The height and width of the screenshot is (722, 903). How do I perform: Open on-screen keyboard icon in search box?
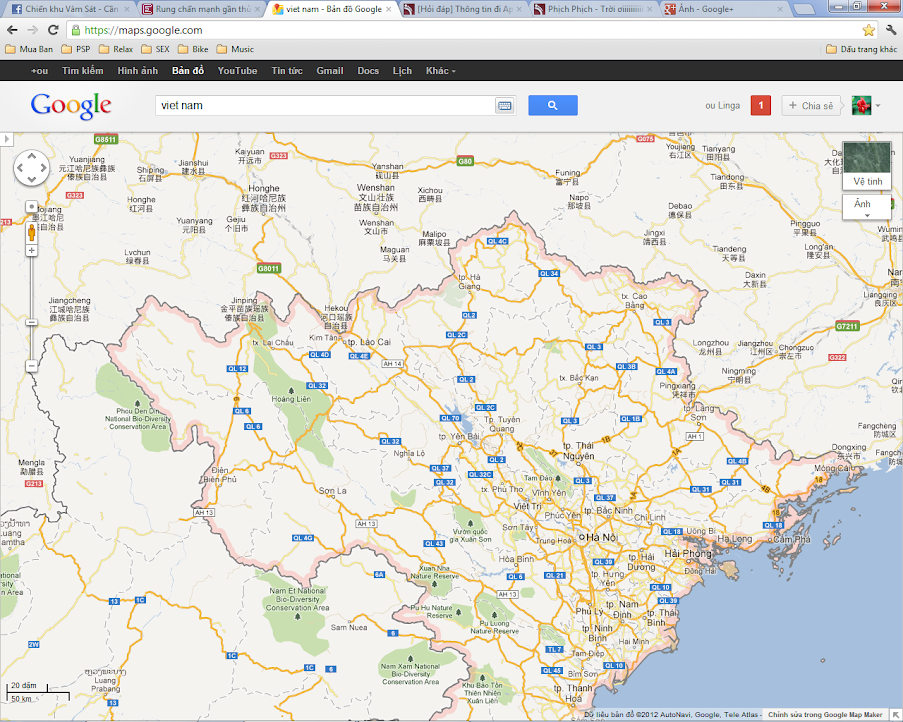click(504, 105)
